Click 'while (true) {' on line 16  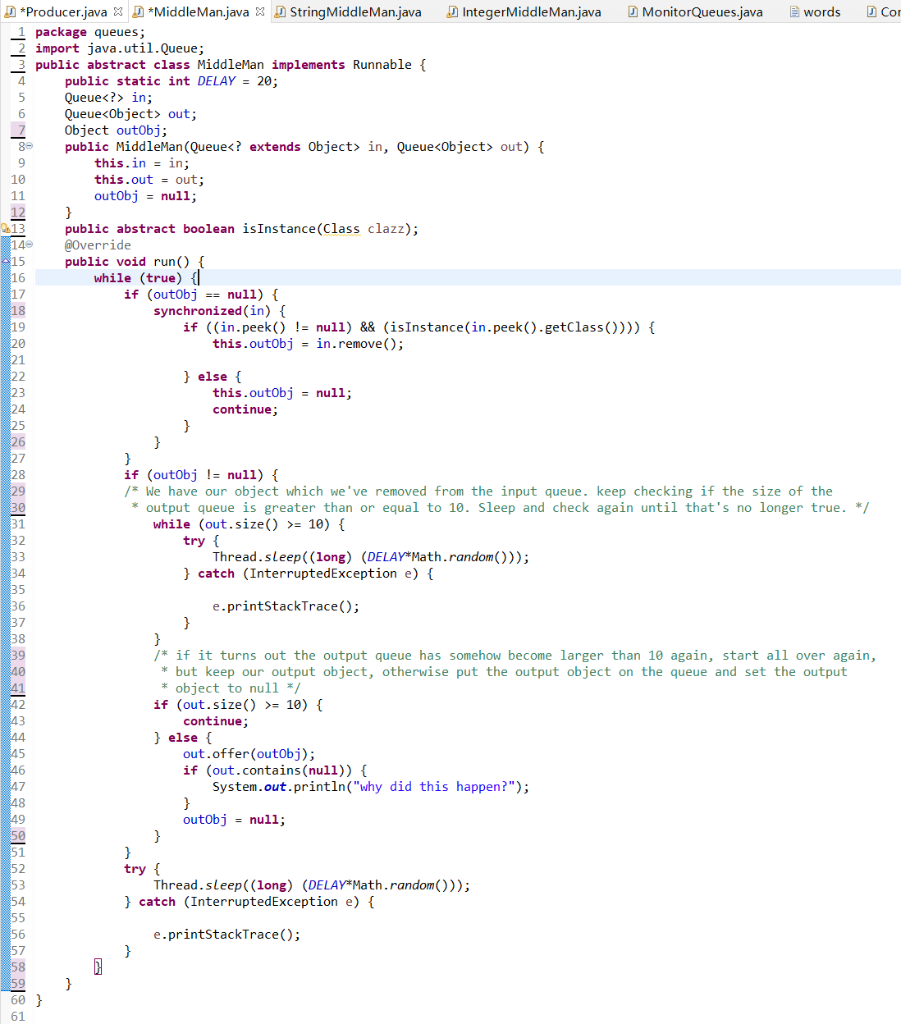click(x=146, y=278)
